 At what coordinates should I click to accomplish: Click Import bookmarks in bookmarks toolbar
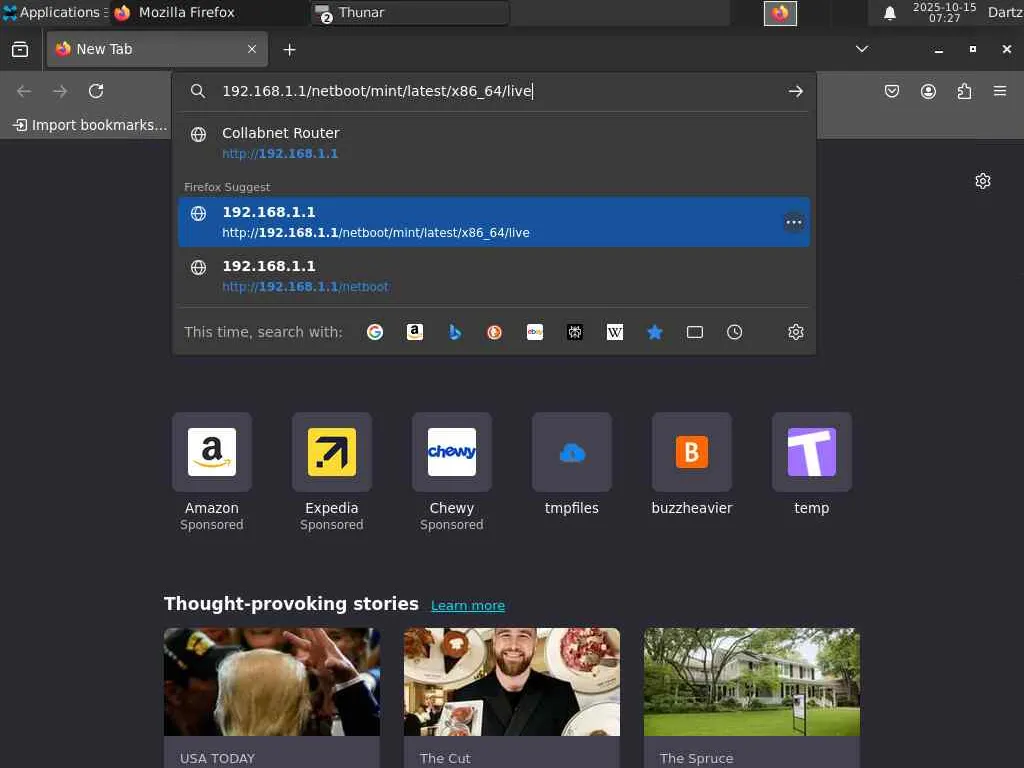point(90,125)
